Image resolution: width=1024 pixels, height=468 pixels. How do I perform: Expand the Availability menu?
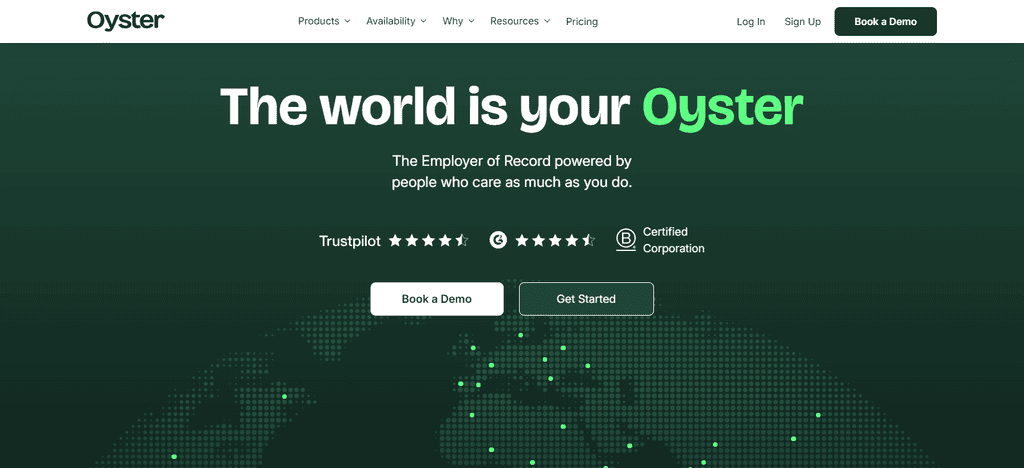click(x=396, y=21)
